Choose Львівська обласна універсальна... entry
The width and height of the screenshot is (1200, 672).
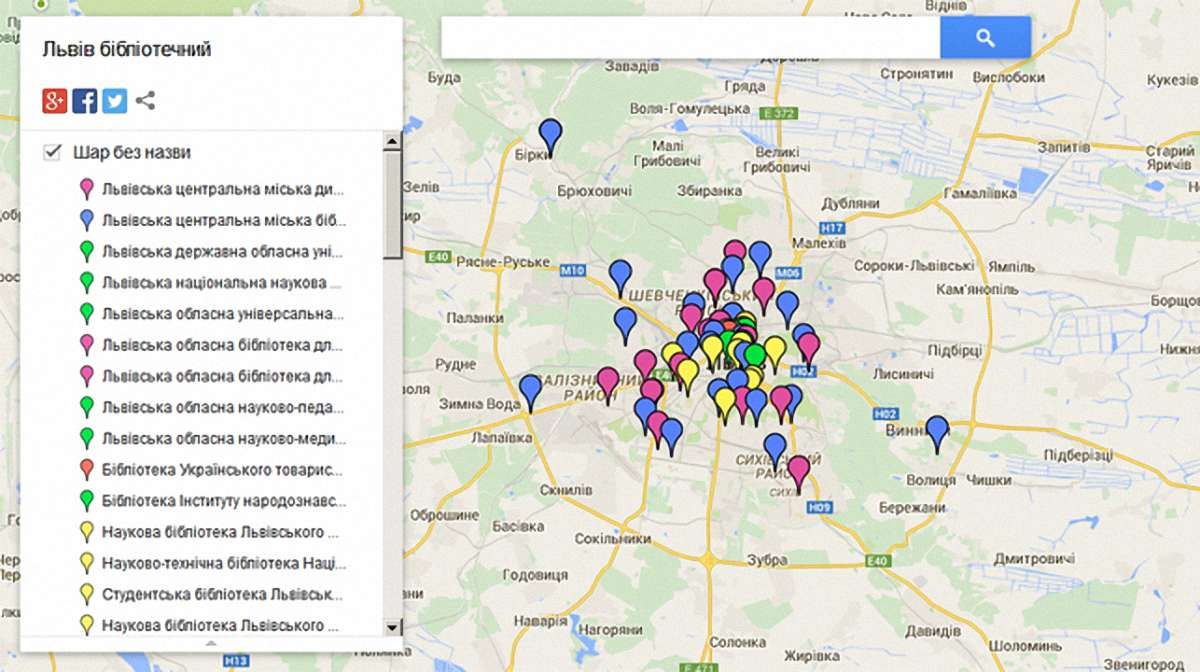(212, 313)
